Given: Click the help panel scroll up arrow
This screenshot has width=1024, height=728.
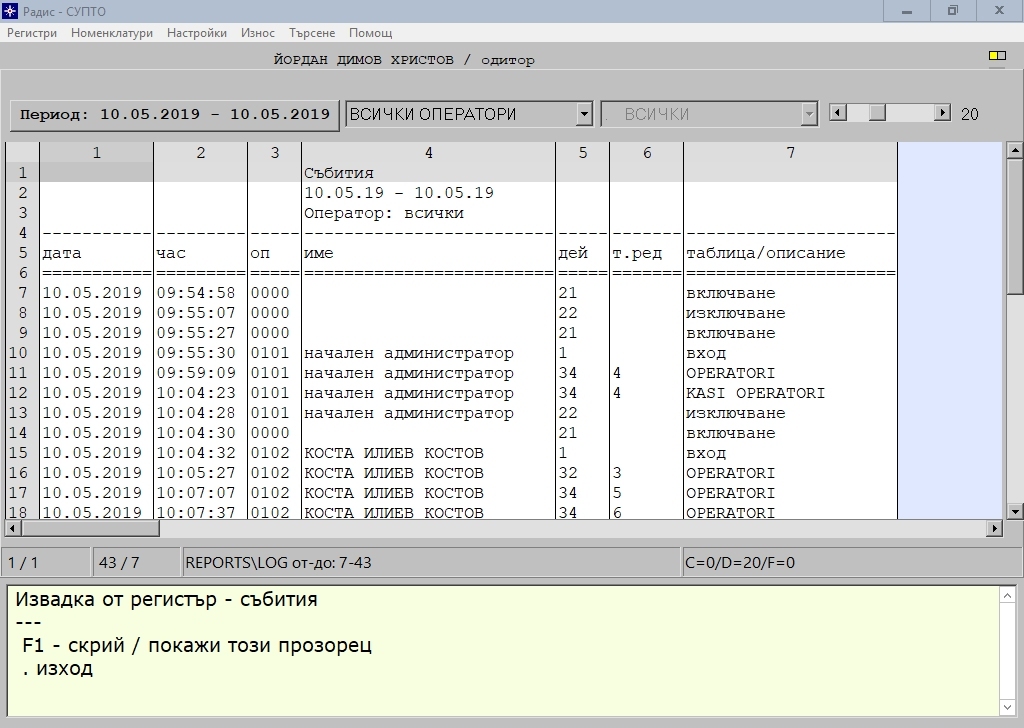Looking at the screenshot, I should click(1008, 595).
